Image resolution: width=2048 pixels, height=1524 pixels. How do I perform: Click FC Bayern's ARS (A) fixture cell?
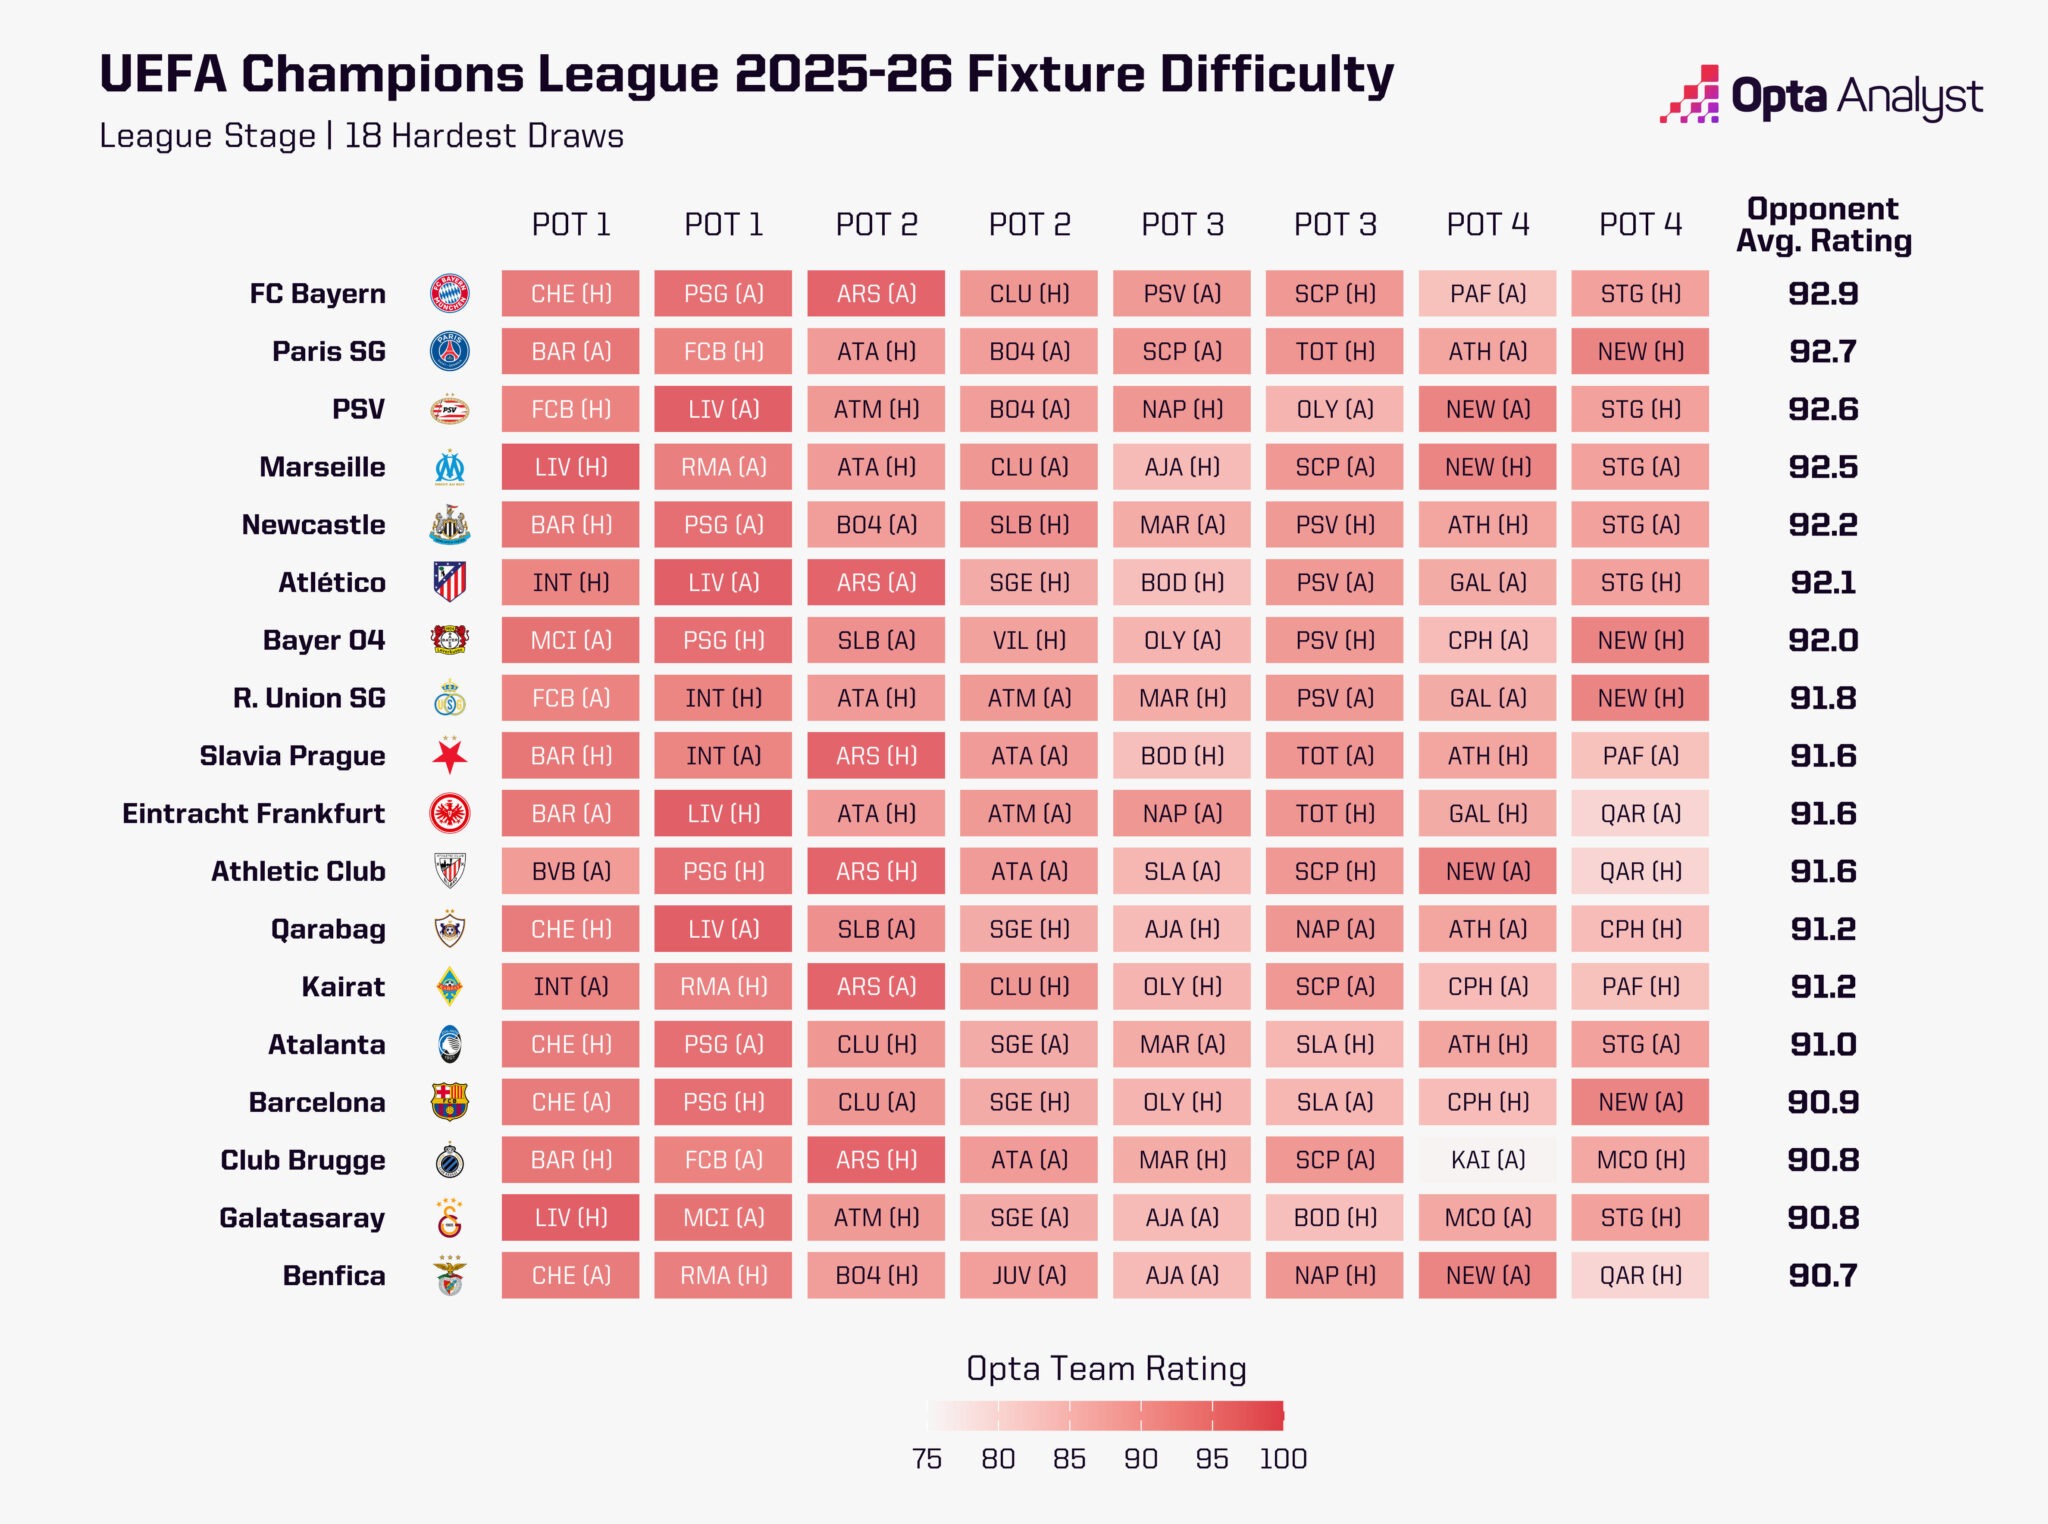[x=876, y=294]
